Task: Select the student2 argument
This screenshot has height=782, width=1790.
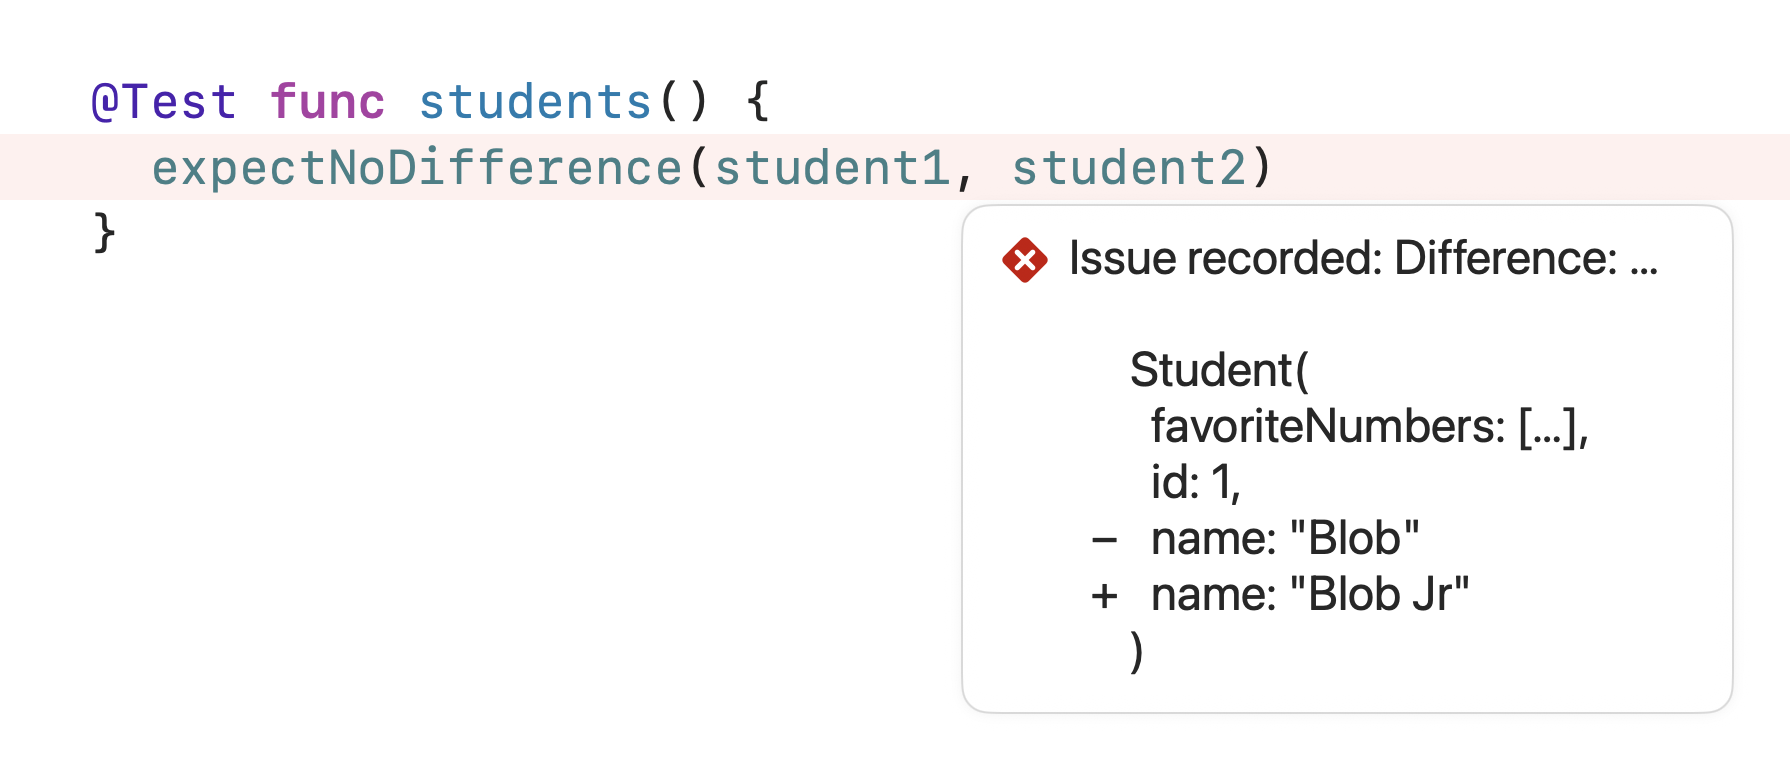Action: tap(1129, 168)
